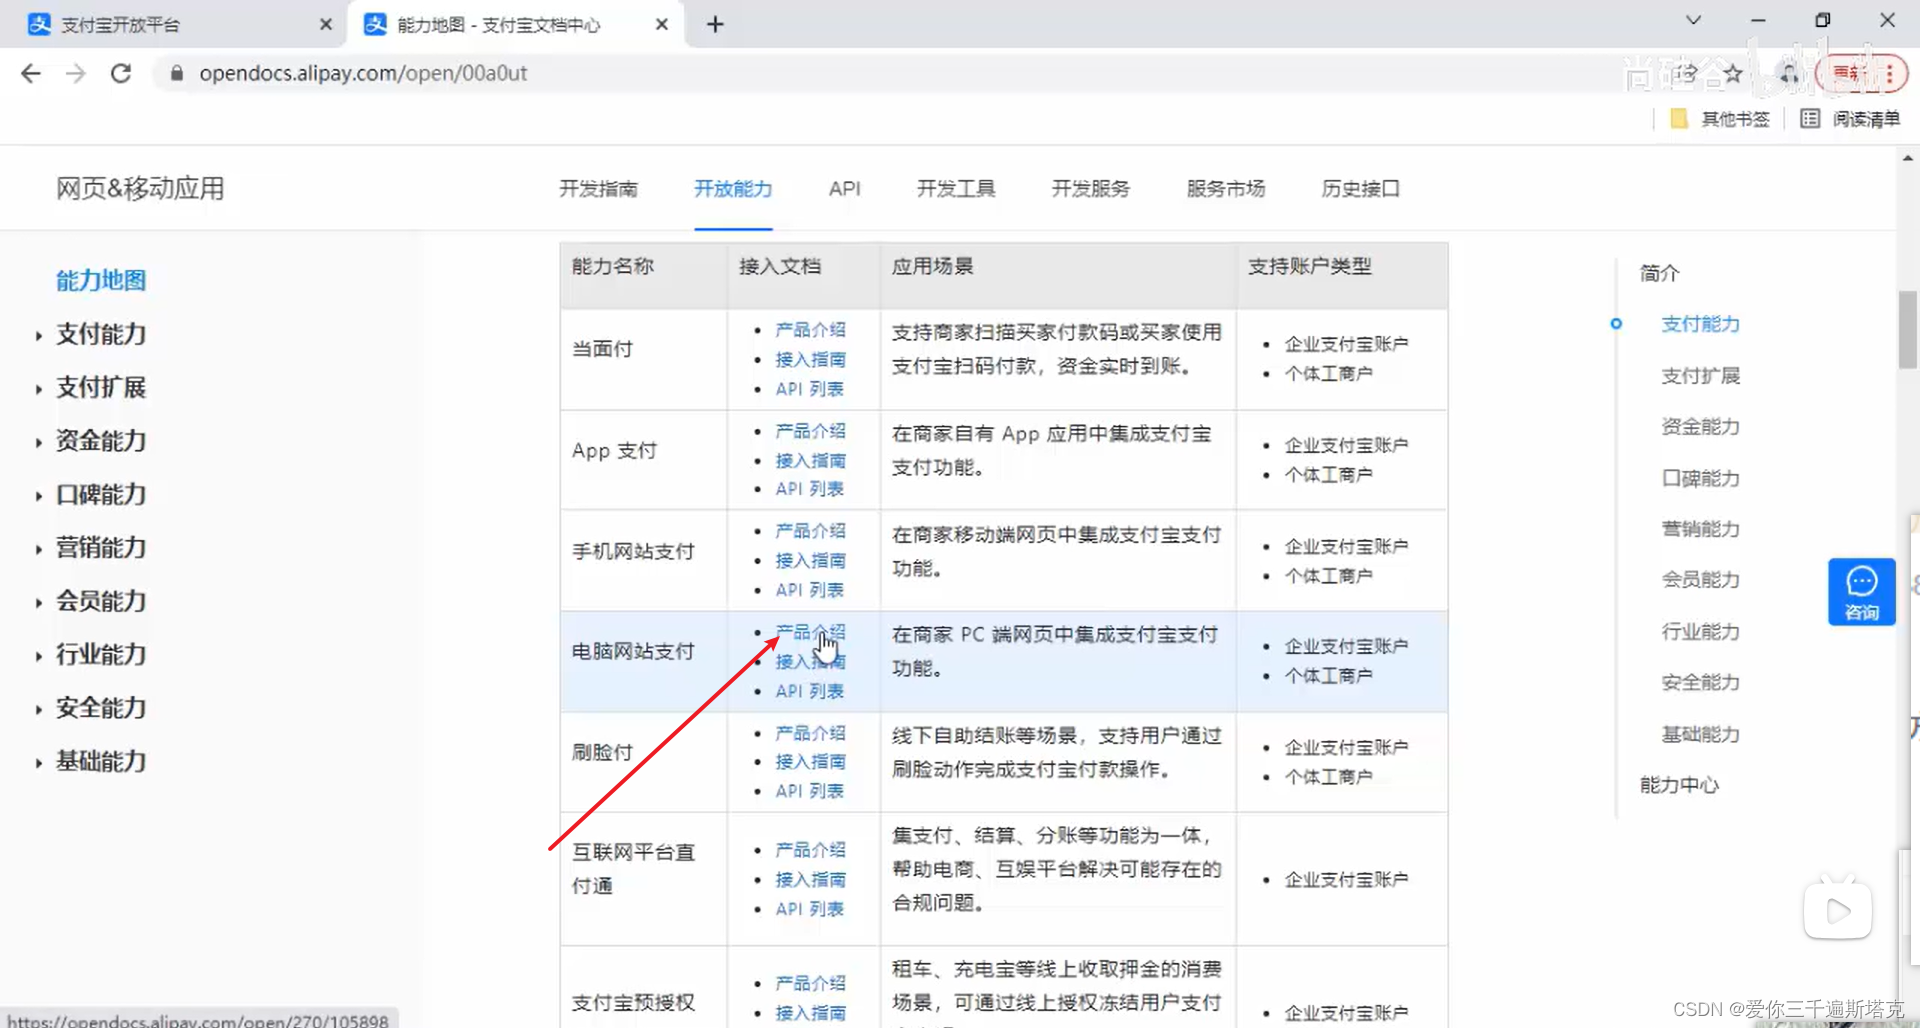Expand 支付扩展 in the sidebar
The image size is (1920, 1028).
[101, 387]
